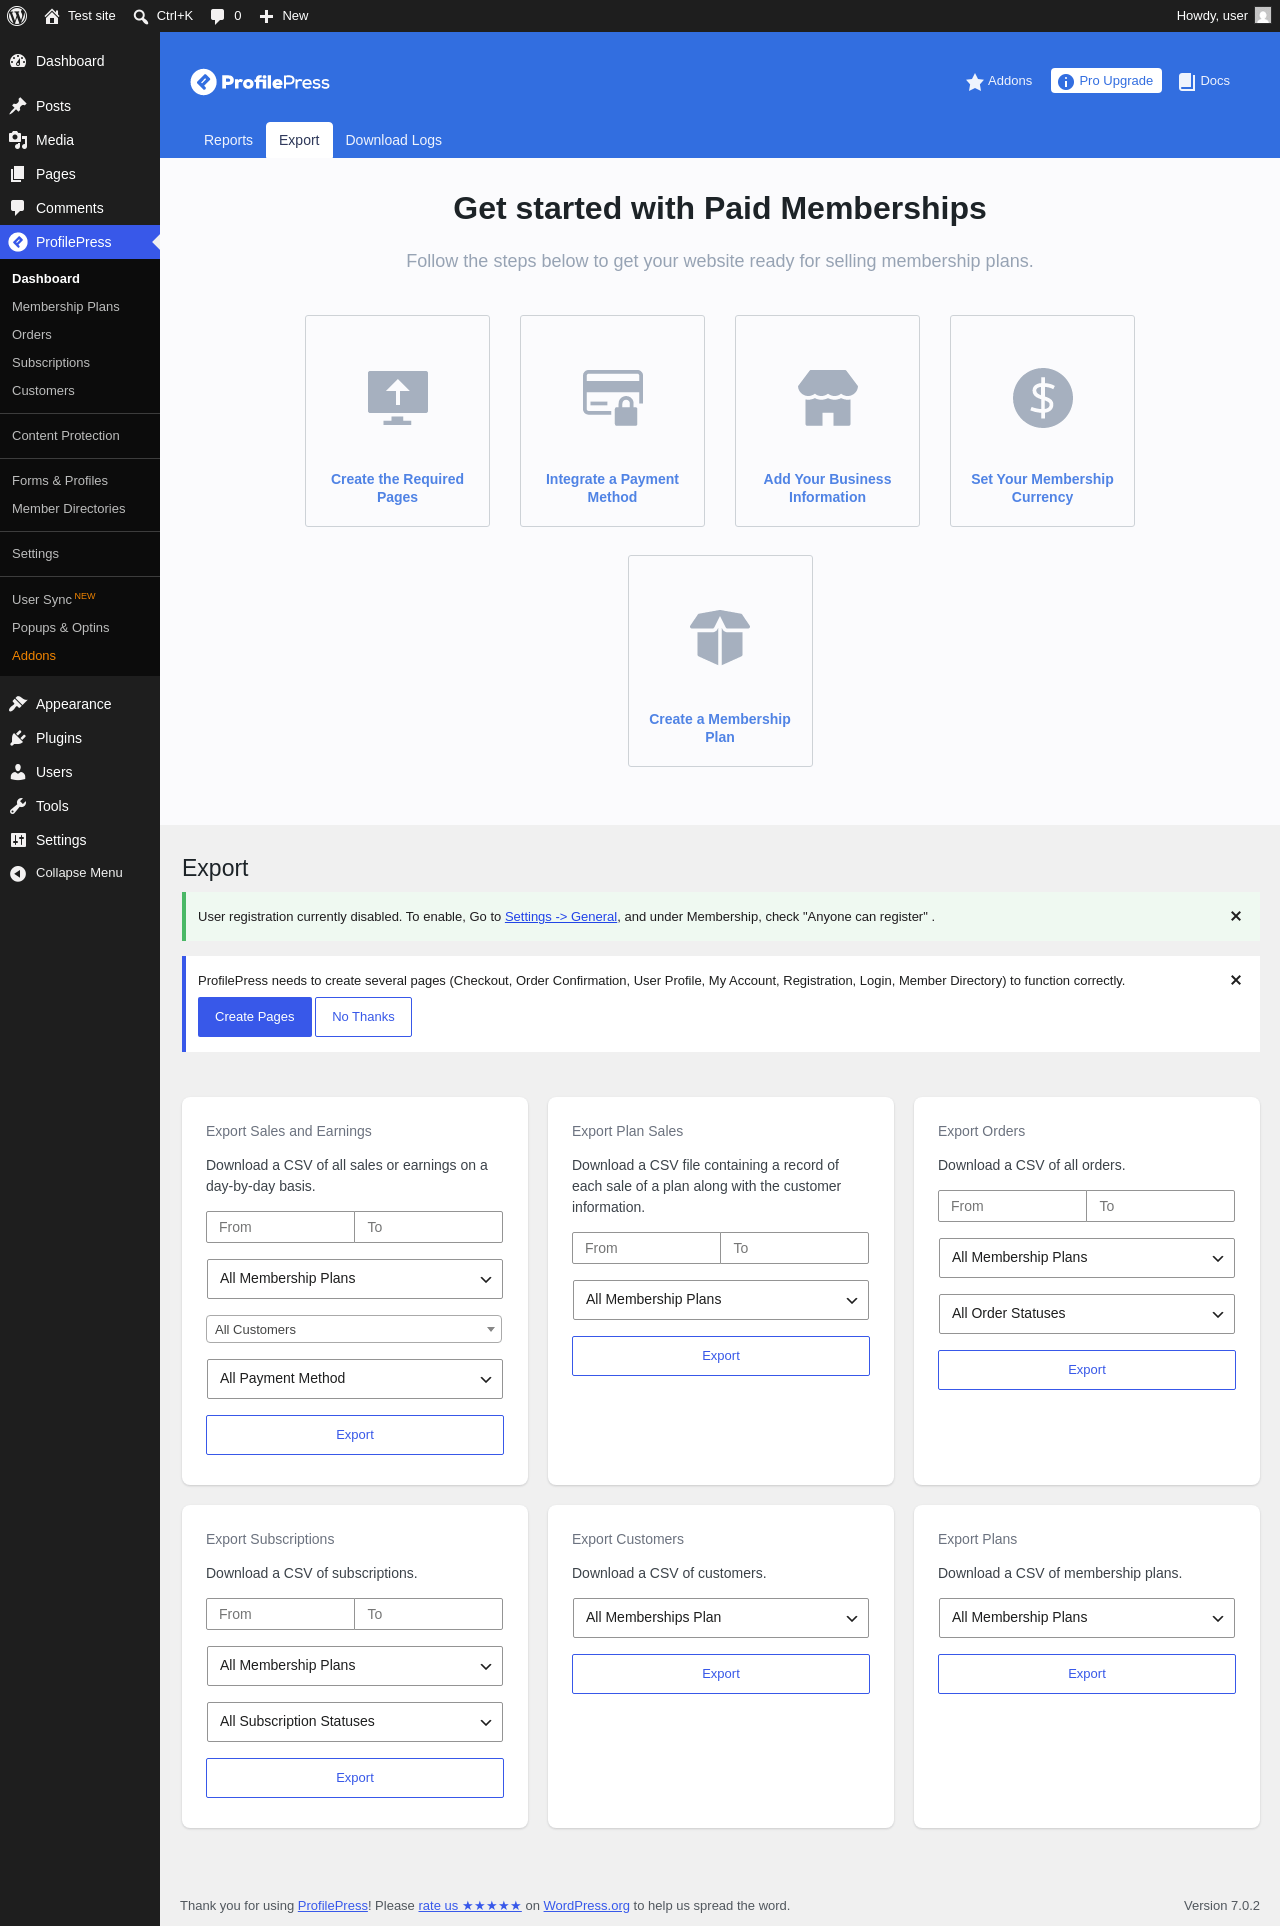Dismiss the user registration disabled notice
Image resolution: width=1280 pixels, height=1926 pixels.
click(x=1236, y=916)
